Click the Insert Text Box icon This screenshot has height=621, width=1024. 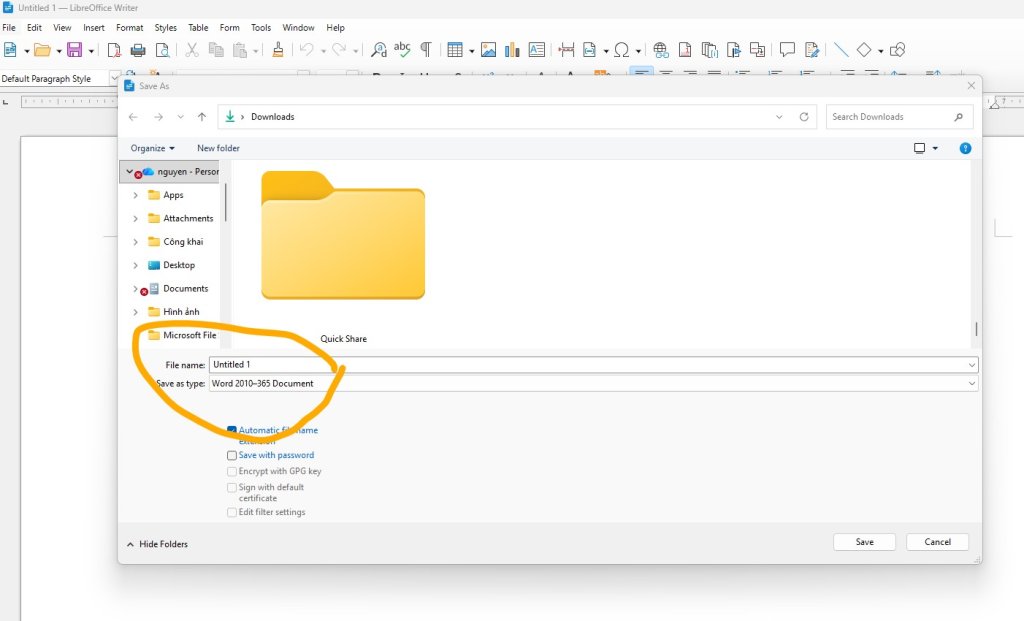[537, 50]
